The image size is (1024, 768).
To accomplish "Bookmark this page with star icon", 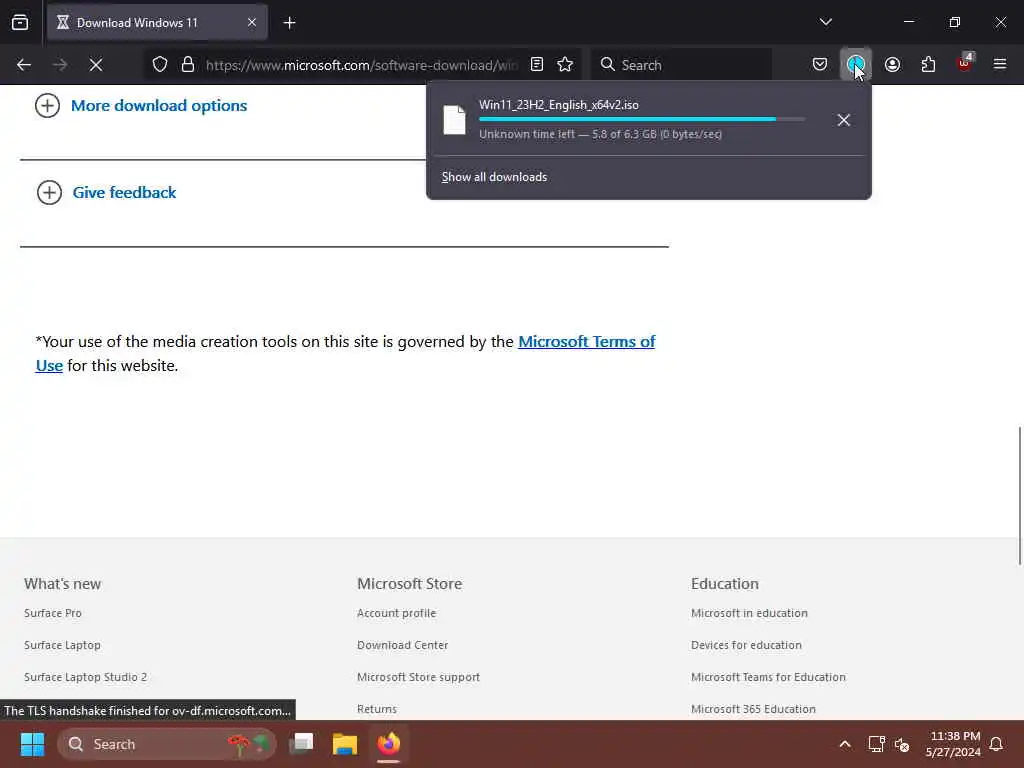I will point(565,65).
